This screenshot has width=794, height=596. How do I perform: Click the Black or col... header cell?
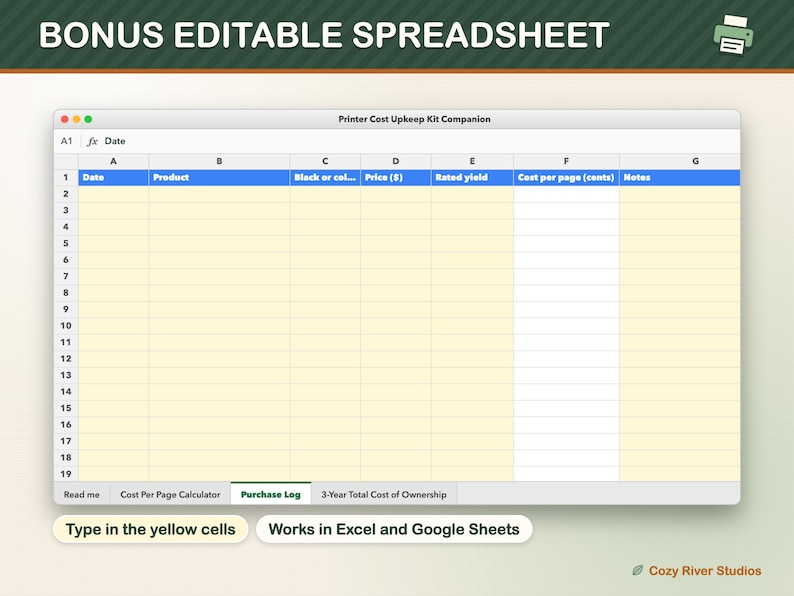click(325, 178)
